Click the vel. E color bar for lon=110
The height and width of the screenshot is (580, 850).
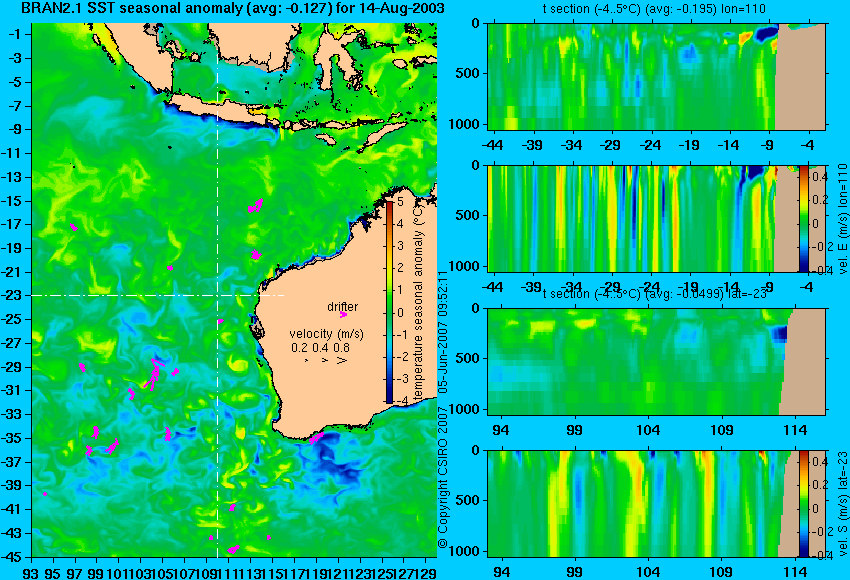[x=804, y=218]
